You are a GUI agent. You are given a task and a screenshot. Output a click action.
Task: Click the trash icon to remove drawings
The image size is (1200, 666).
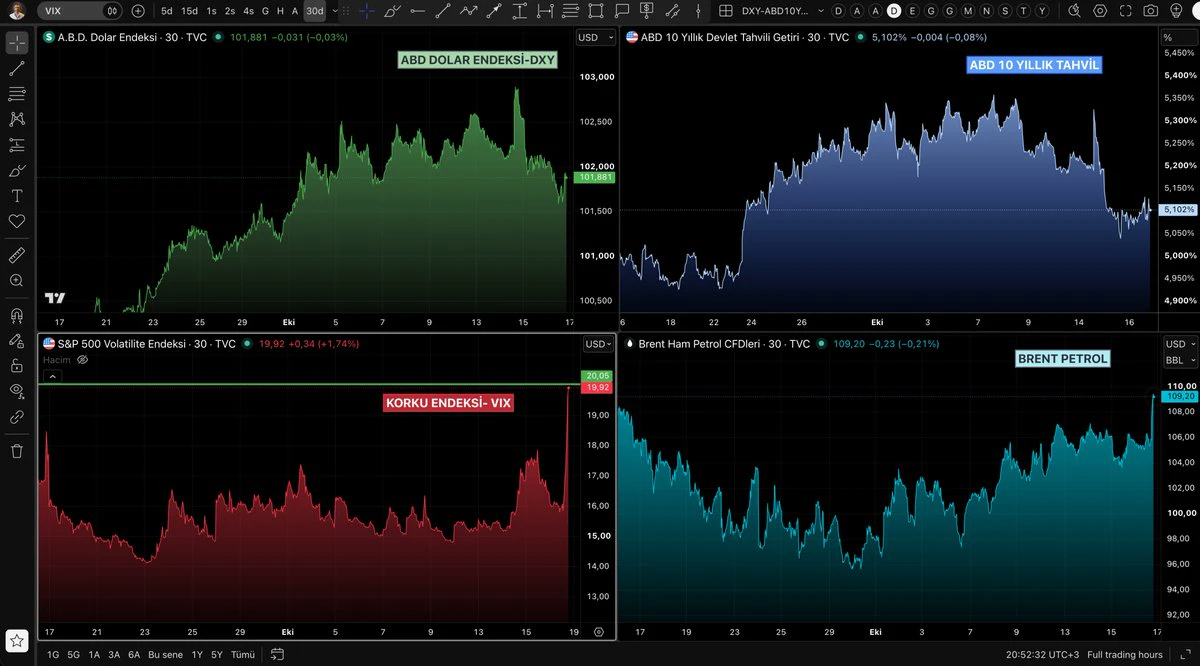pyautogui.click(x=17, y=451)
